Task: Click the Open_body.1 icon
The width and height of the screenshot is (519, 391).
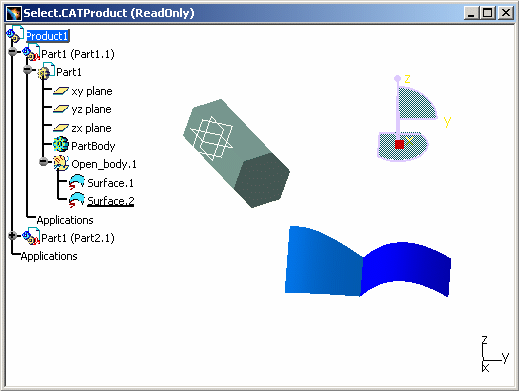Action: pos(61,163)
